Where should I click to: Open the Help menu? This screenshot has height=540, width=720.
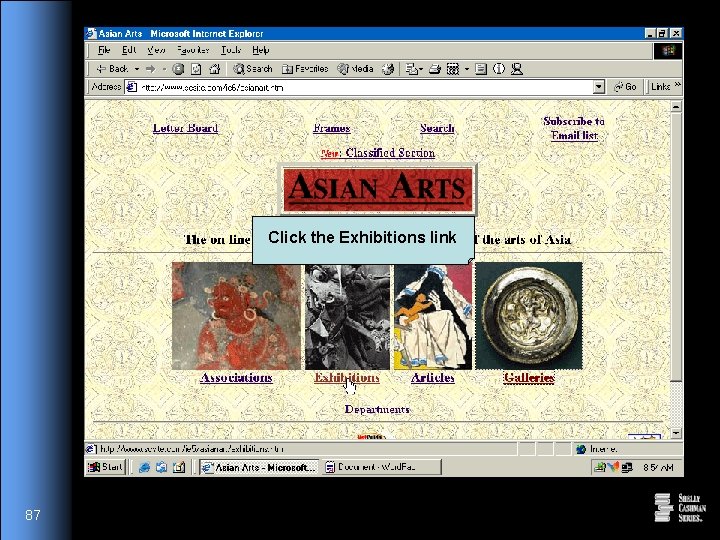(260, 50)
